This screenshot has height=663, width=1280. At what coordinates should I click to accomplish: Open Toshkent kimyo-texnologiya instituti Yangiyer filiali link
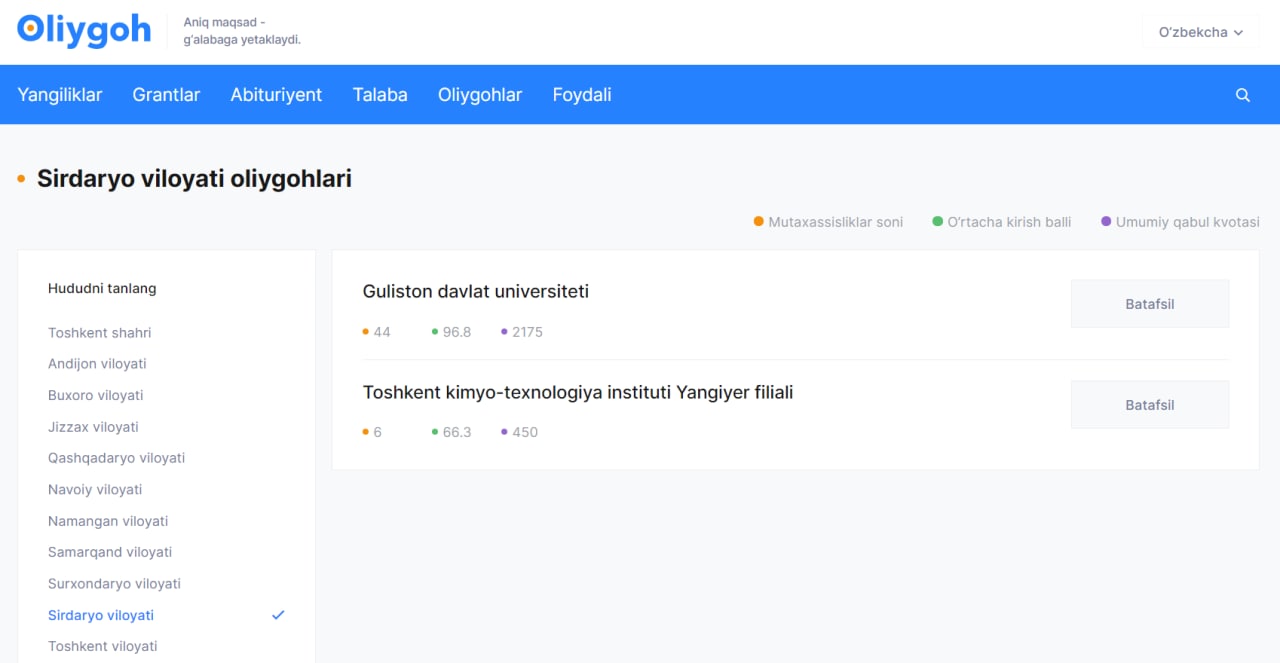click(578, 393)
